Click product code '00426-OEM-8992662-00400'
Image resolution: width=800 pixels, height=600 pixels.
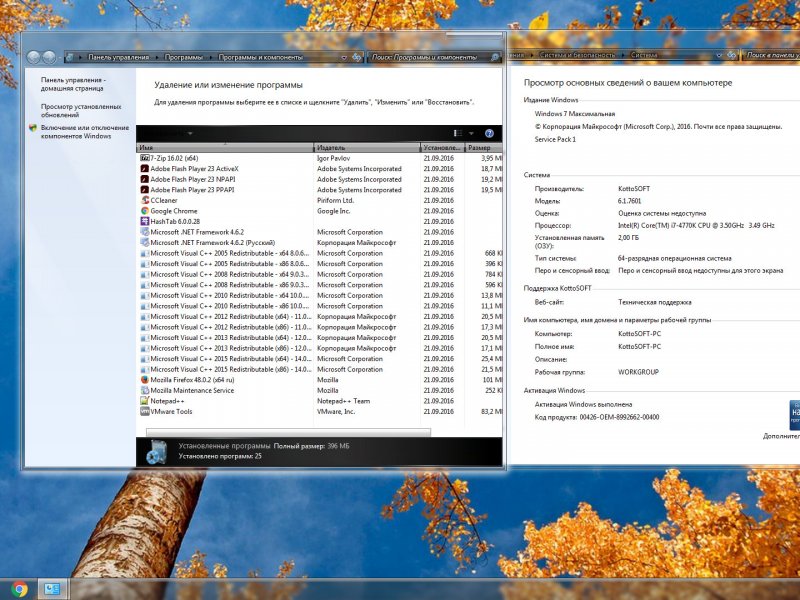[619, 417]
